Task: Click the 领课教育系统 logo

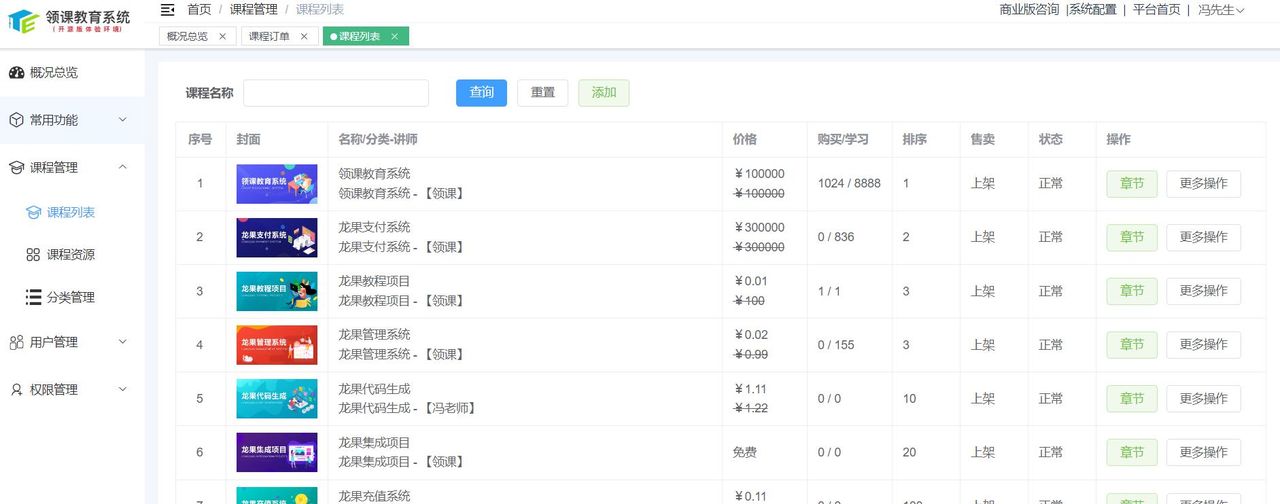Action: pos(70,21)
